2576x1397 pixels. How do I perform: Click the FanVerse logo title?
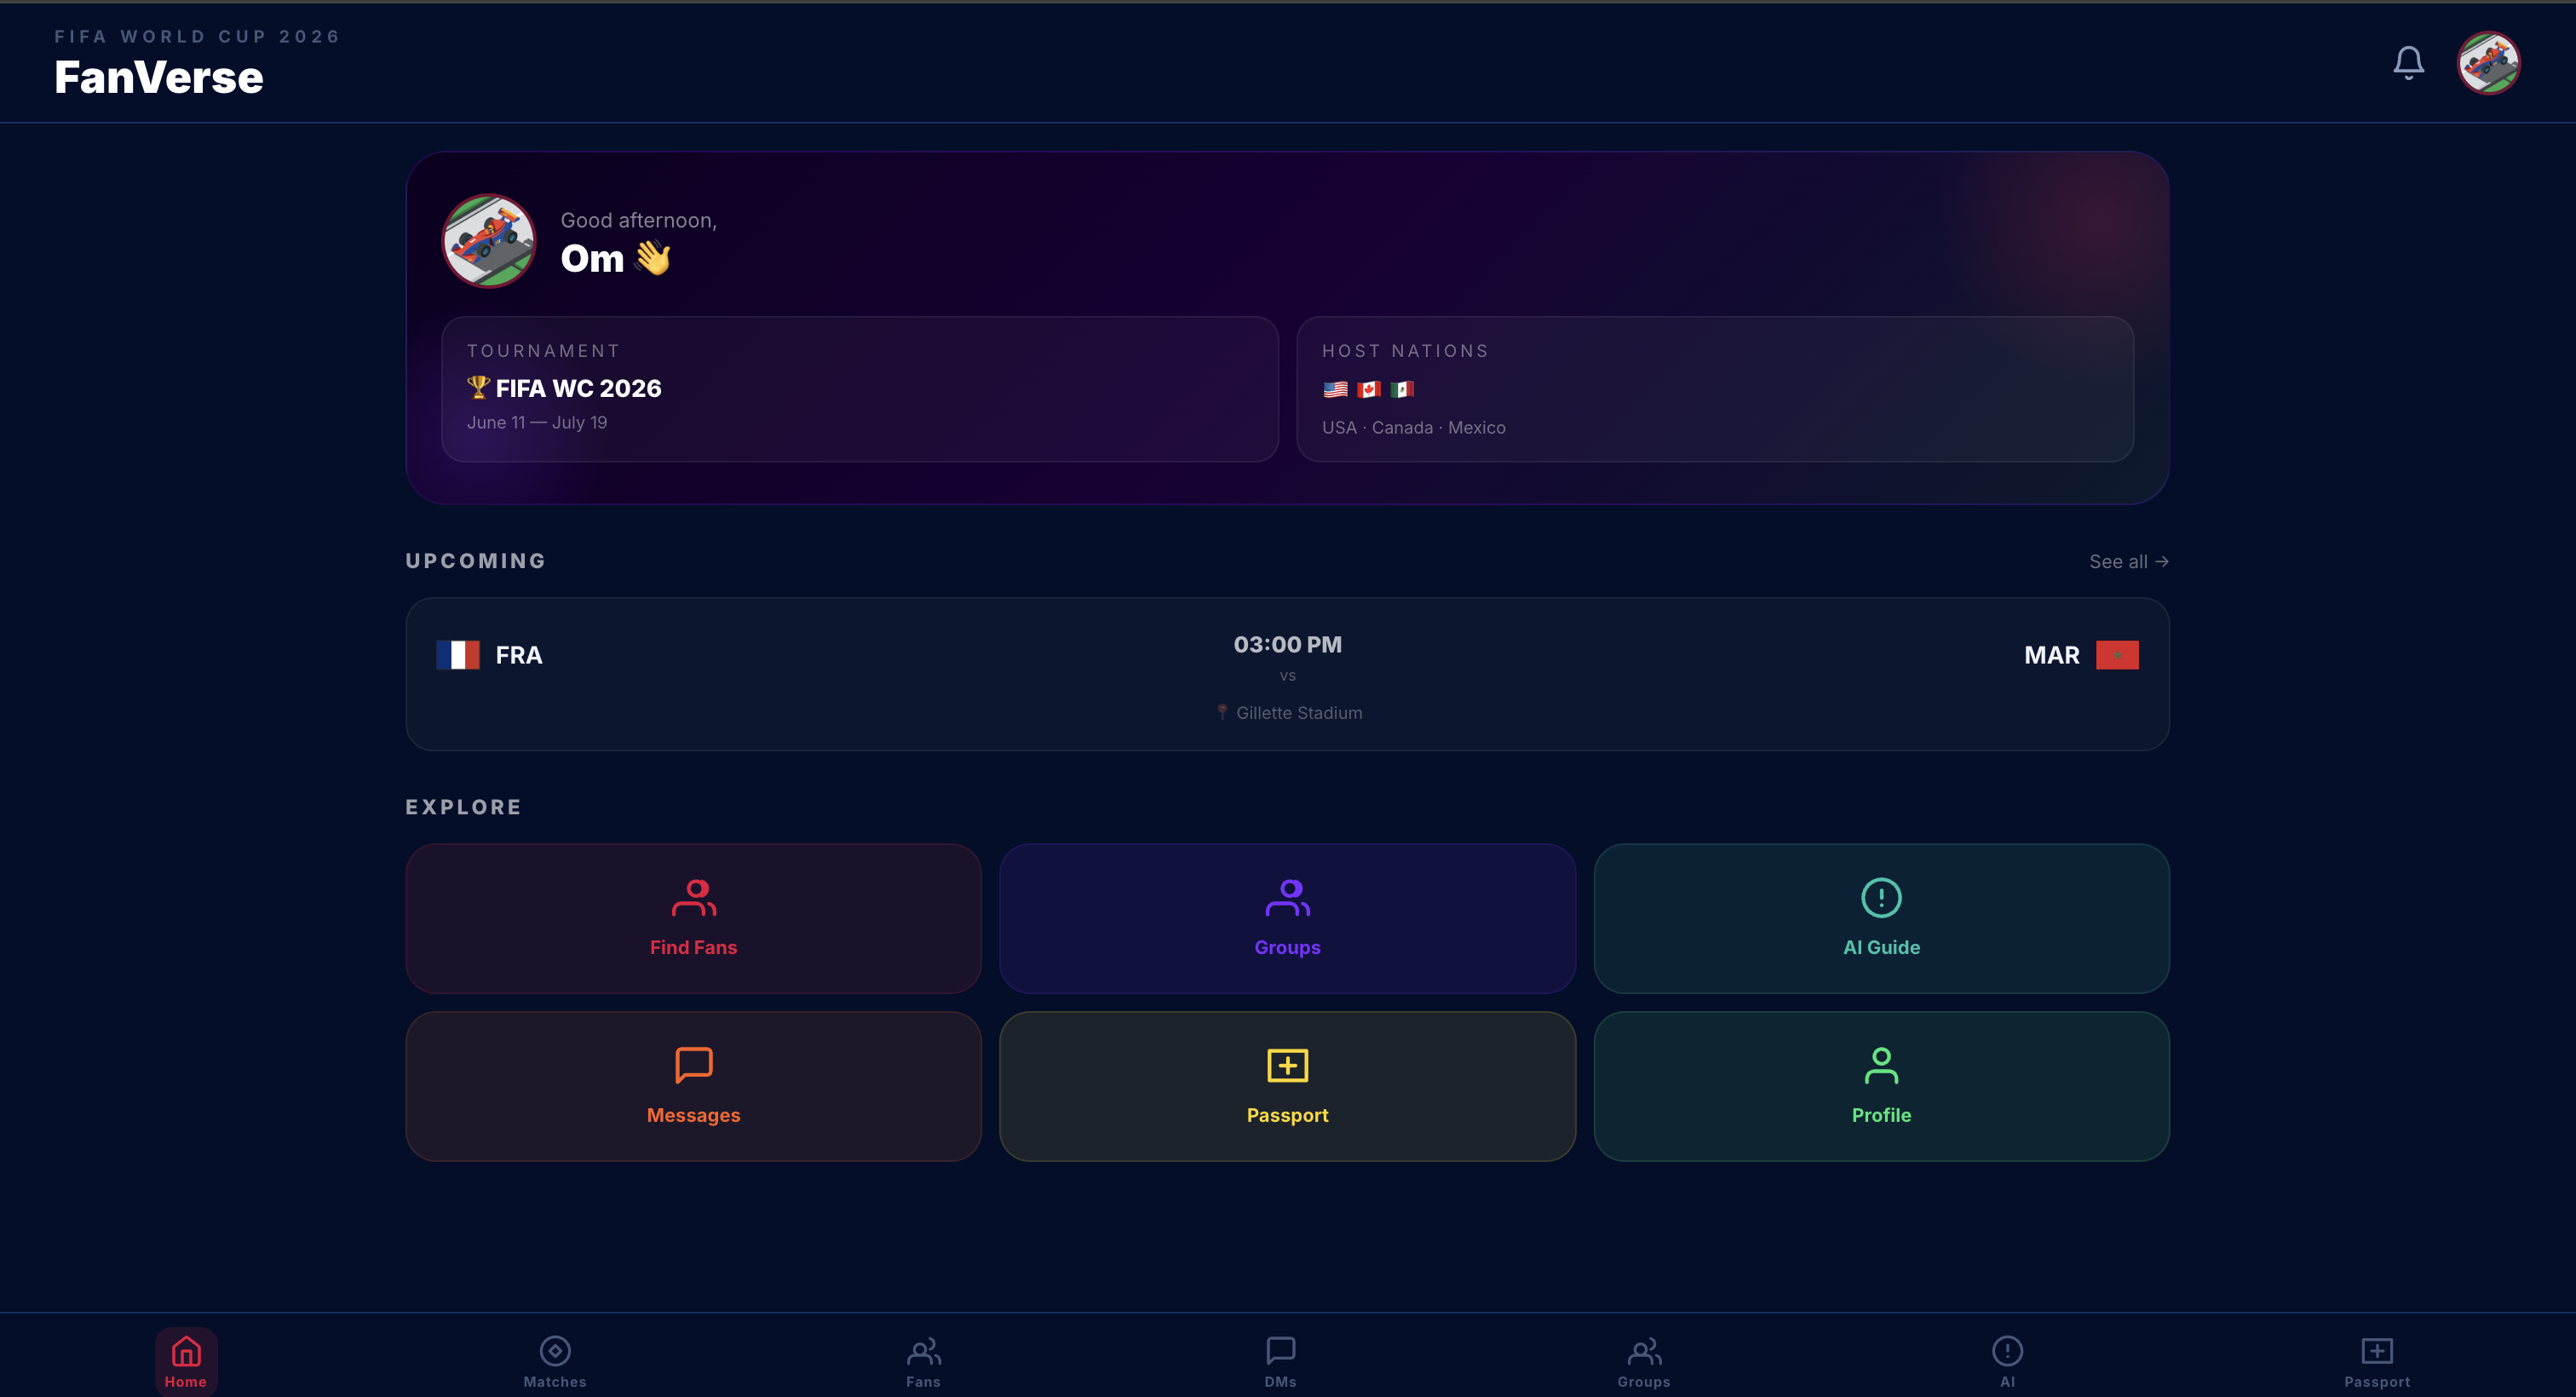159,78
